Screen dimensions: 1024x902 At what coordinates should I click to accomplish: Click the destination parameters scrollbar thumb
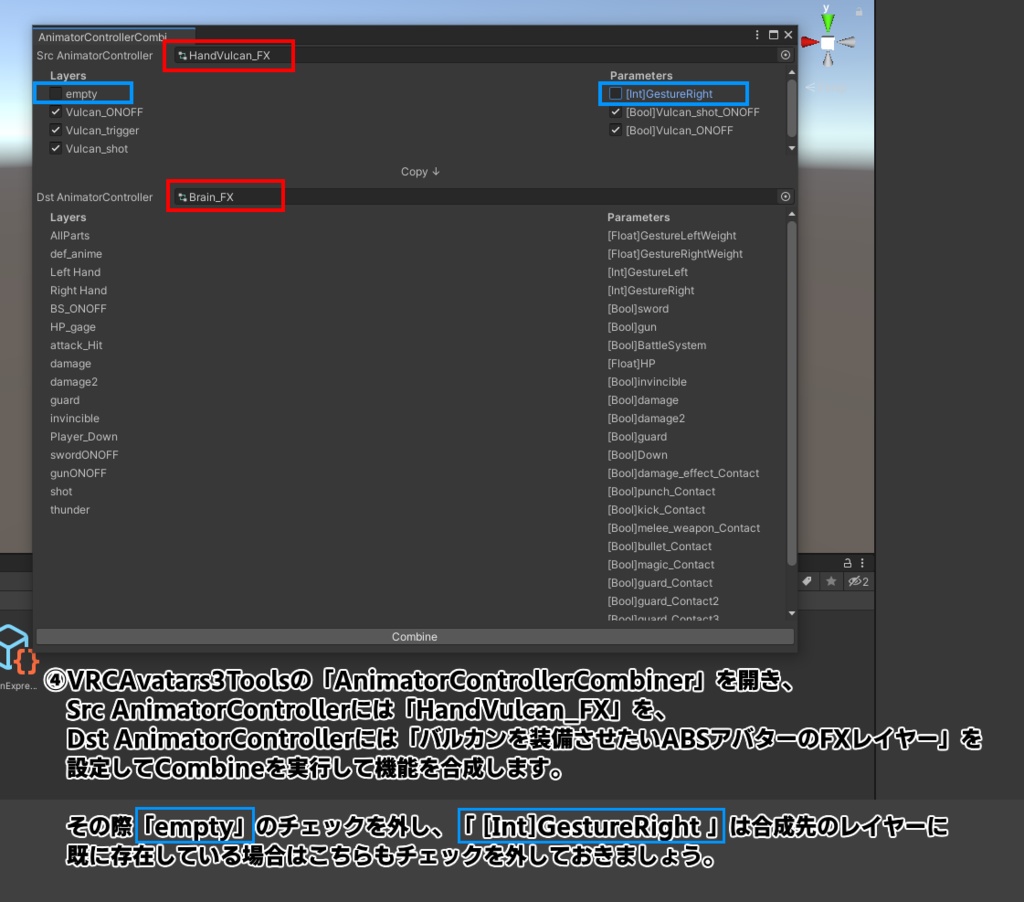tap(792, 393)
